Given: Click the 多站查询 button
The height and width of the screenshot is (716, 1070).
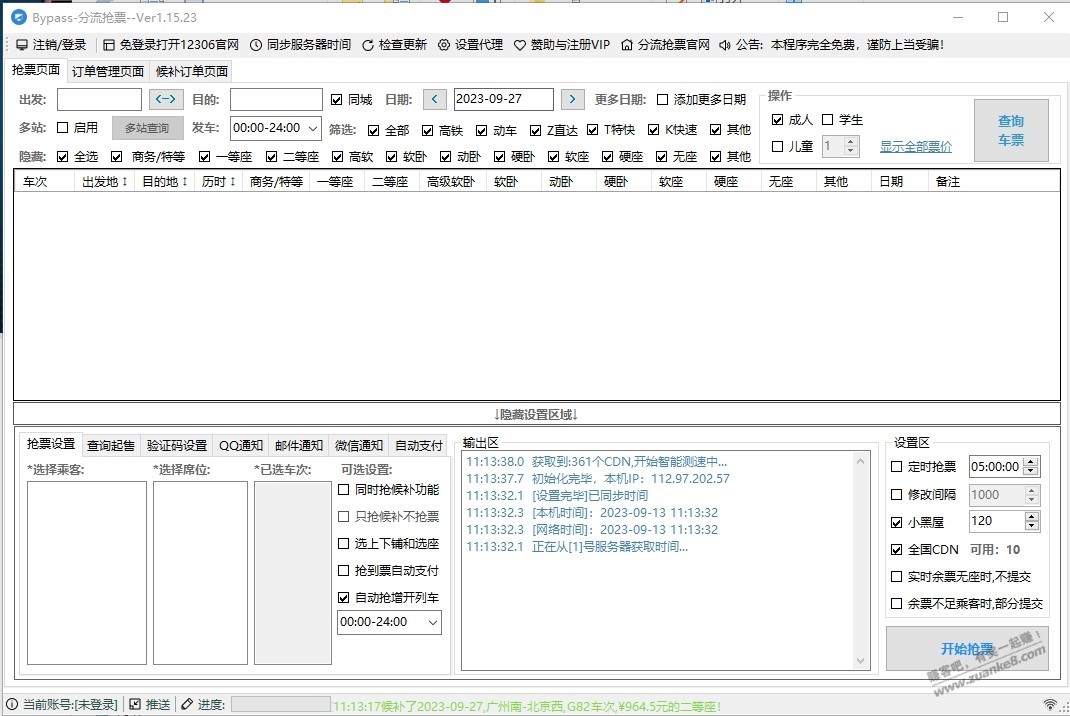Looking at the screenshot, I should pyautogui.click(x=147, y=128).
